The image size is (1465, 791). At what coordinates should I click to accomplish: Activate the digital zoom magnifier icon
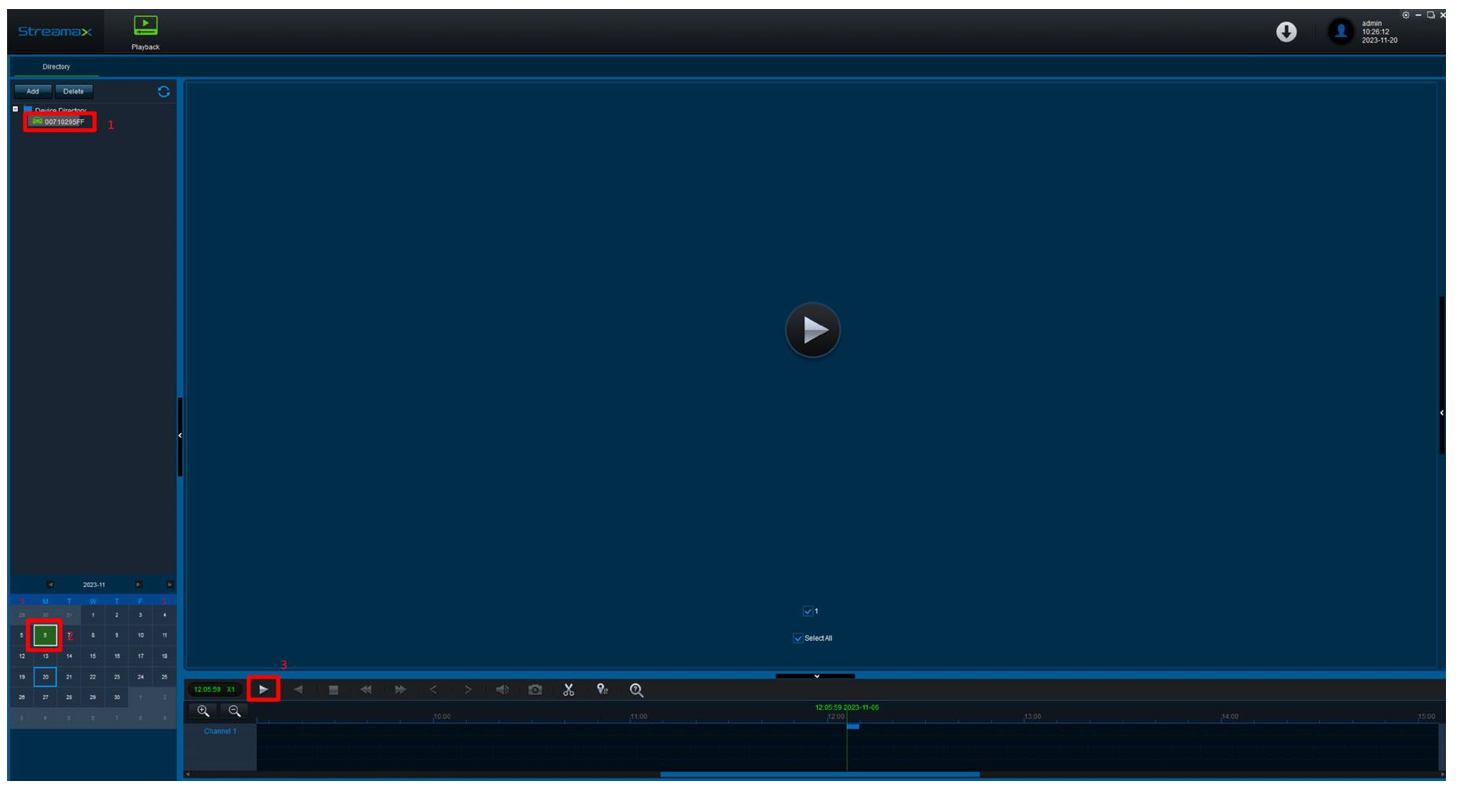pos(634,689)
